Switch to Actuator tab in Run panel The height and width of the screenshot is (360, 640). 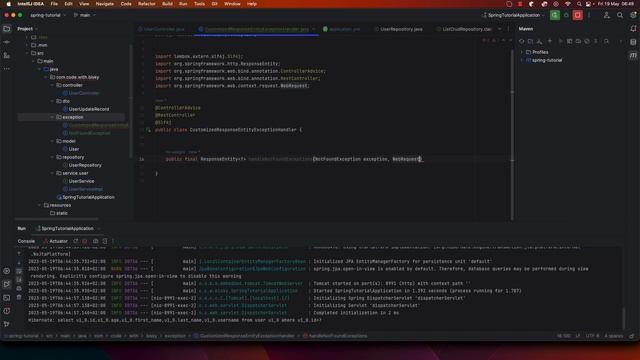[56, 241]
